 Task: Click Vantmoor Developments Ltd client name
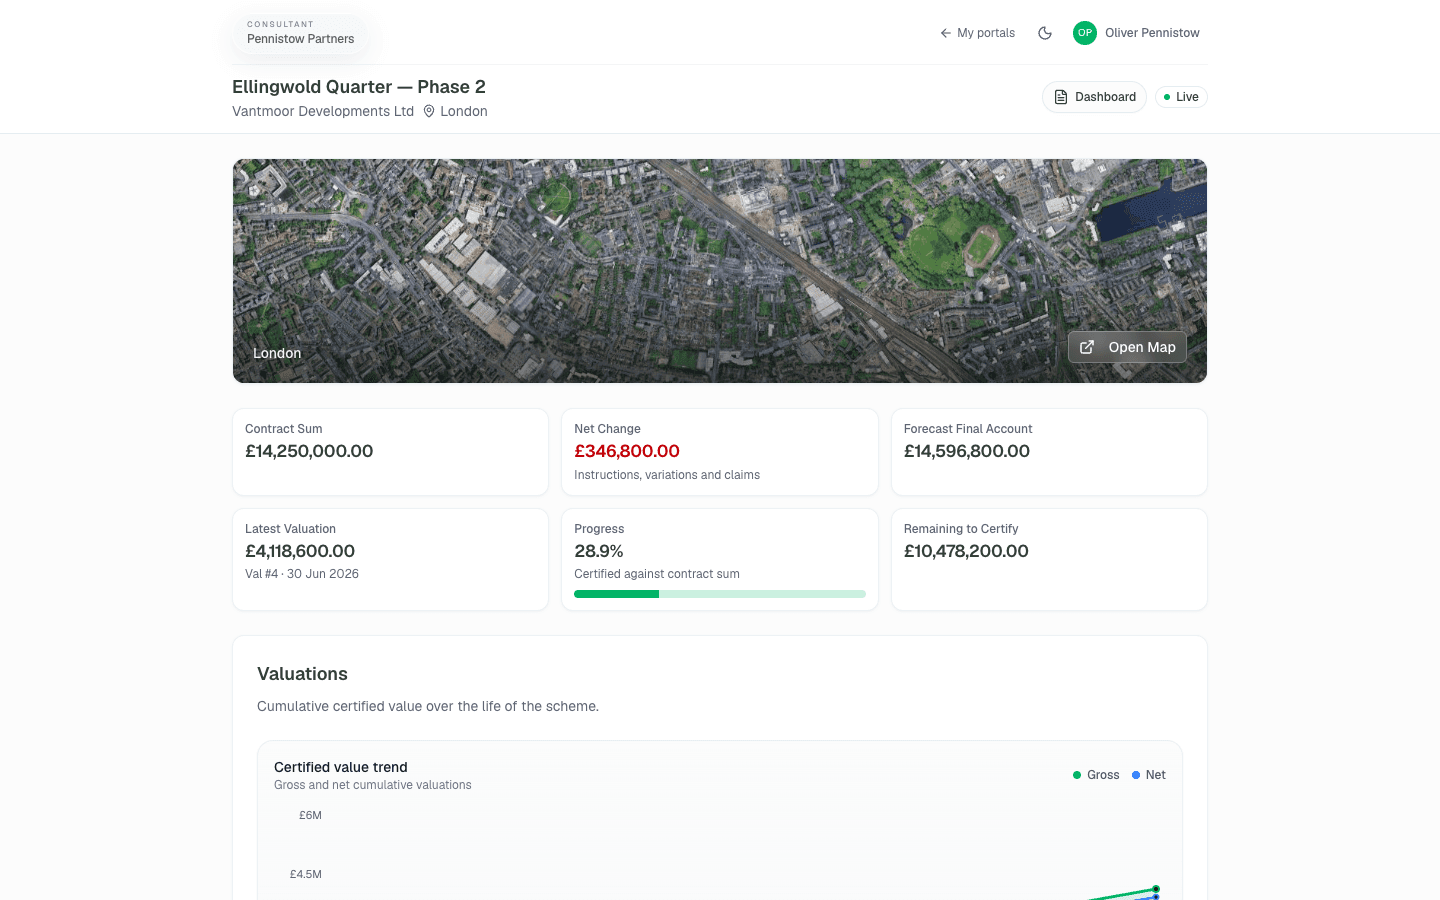(323, 111)
